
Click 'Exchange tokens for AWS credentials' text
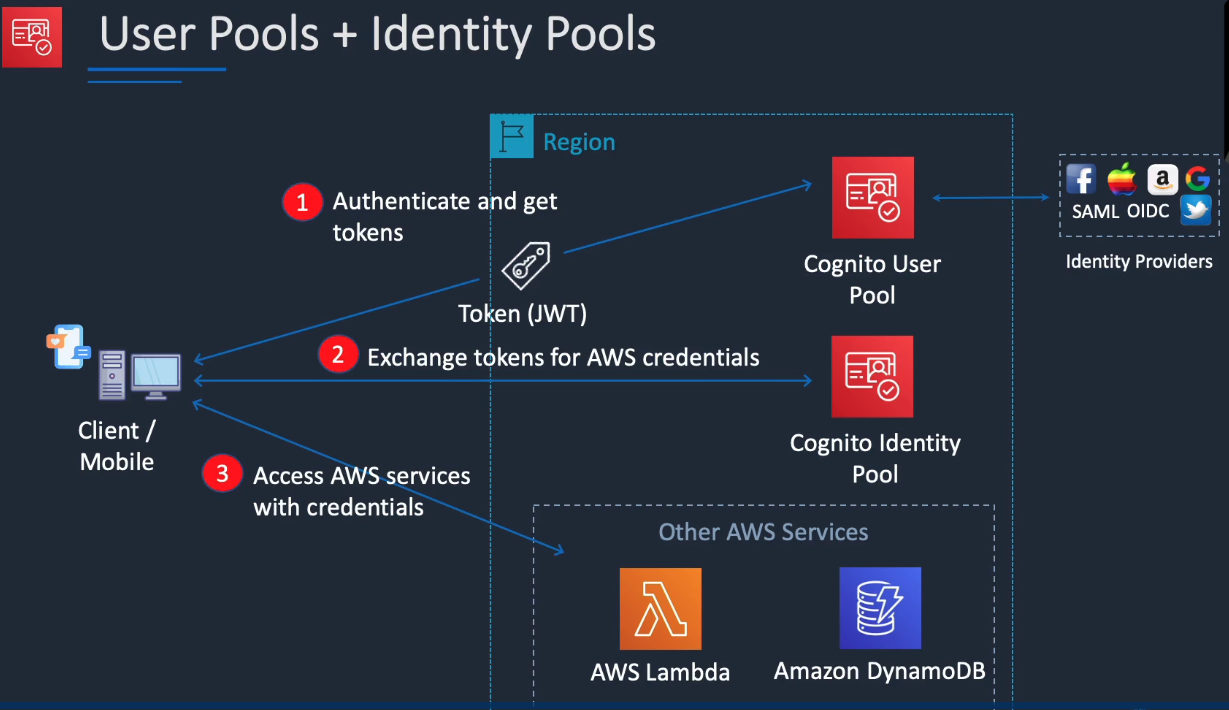pos(563,357)
